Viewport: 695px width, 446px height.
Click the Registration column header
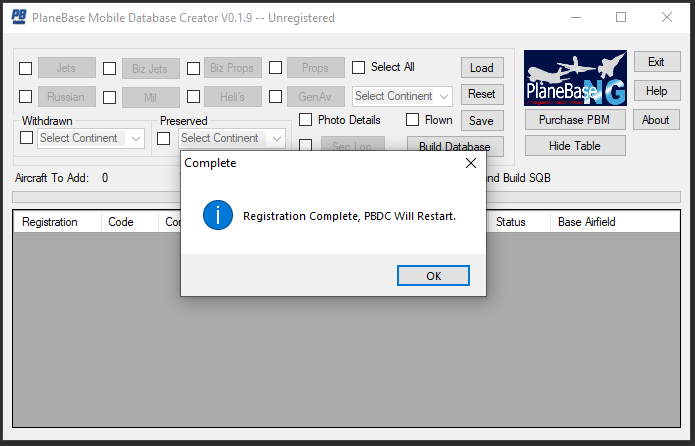point(57,222)
